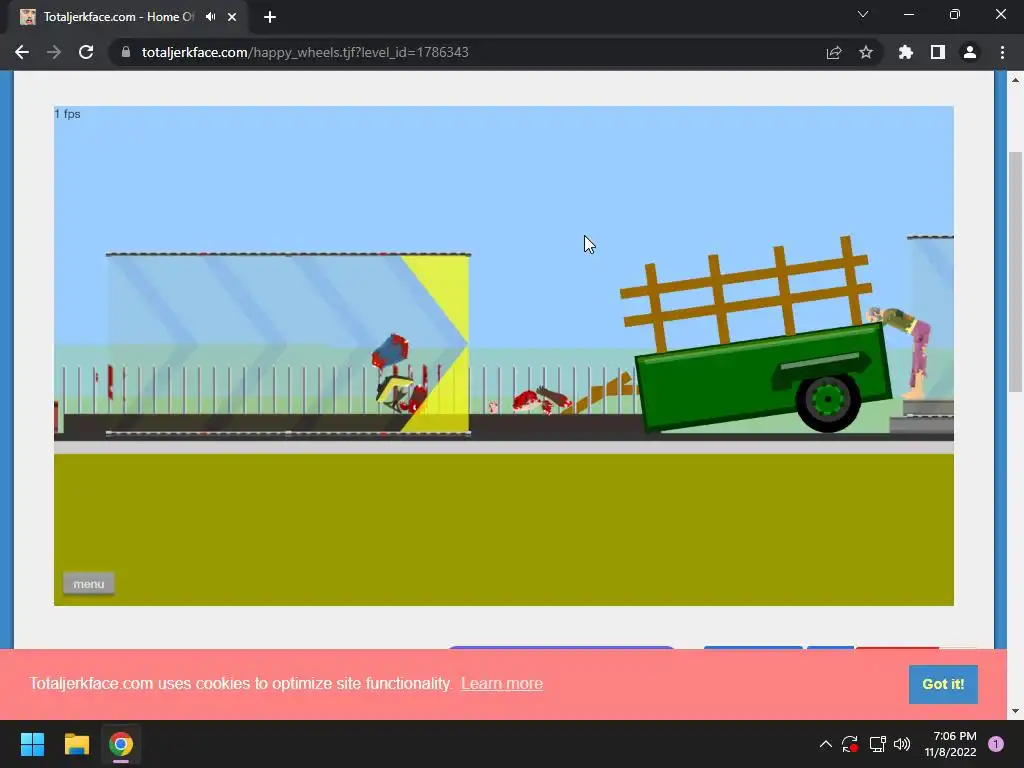
Task: Click the green cart wheel in game
Action: click(827, 400)
